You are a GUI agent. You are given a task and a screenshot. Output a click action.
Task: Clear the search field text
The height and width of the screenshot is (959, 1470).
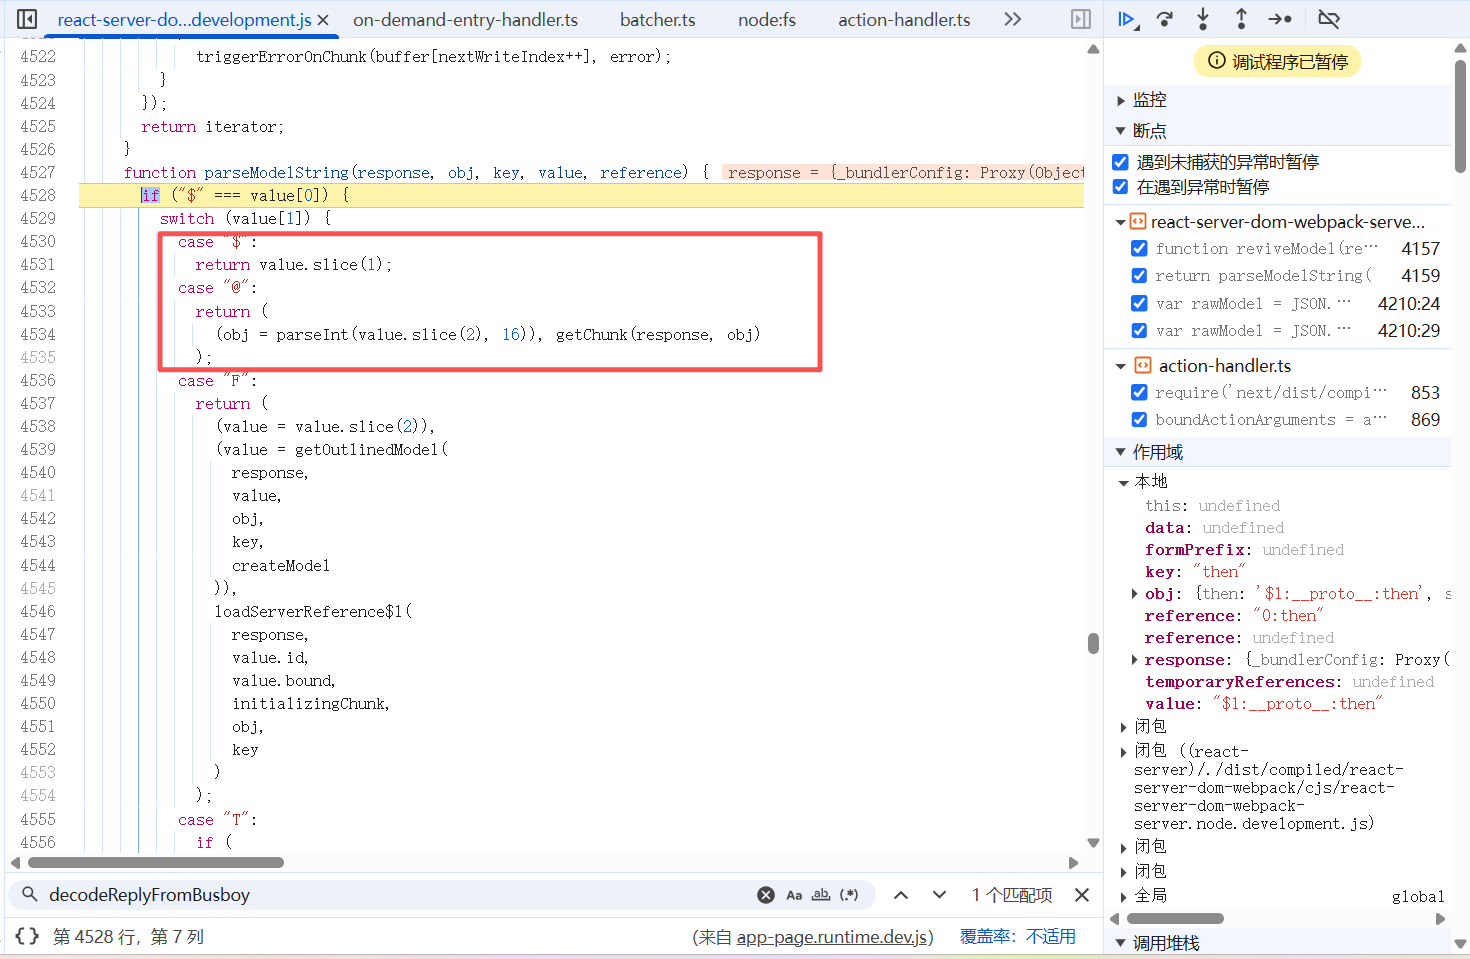coord(765,895)
